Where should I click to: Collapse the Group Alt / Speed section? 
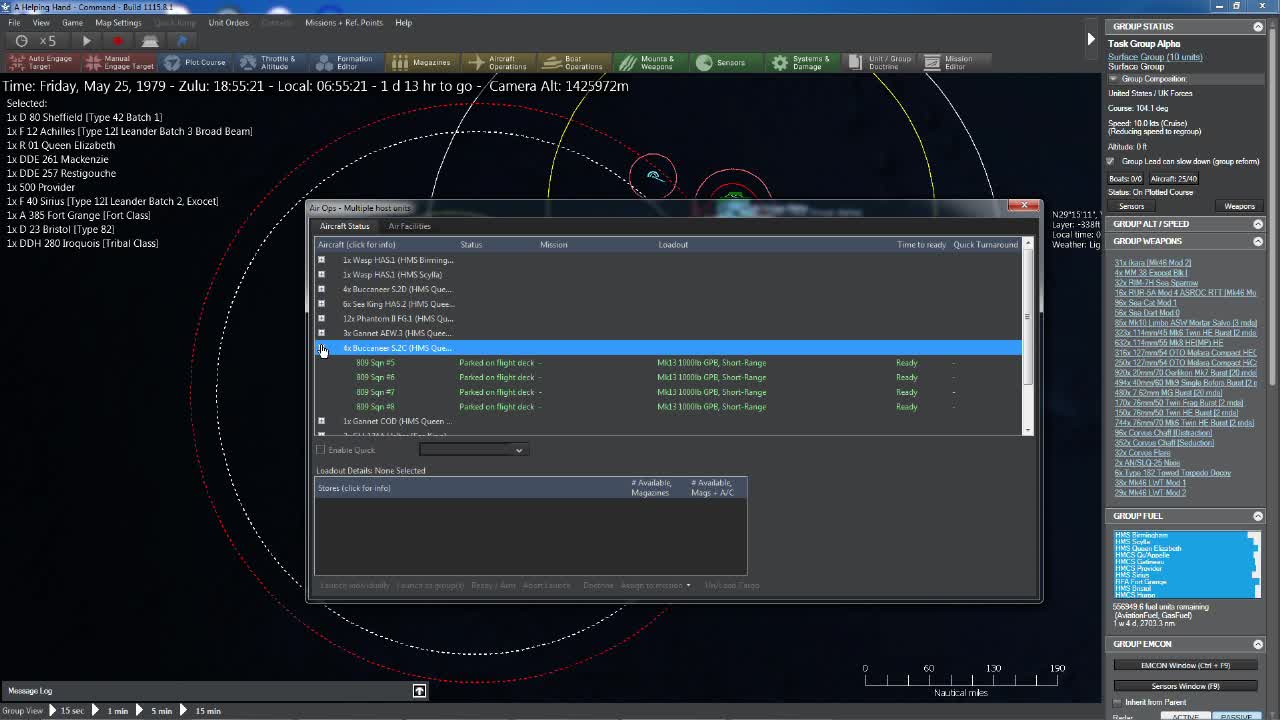[1258, 224]
